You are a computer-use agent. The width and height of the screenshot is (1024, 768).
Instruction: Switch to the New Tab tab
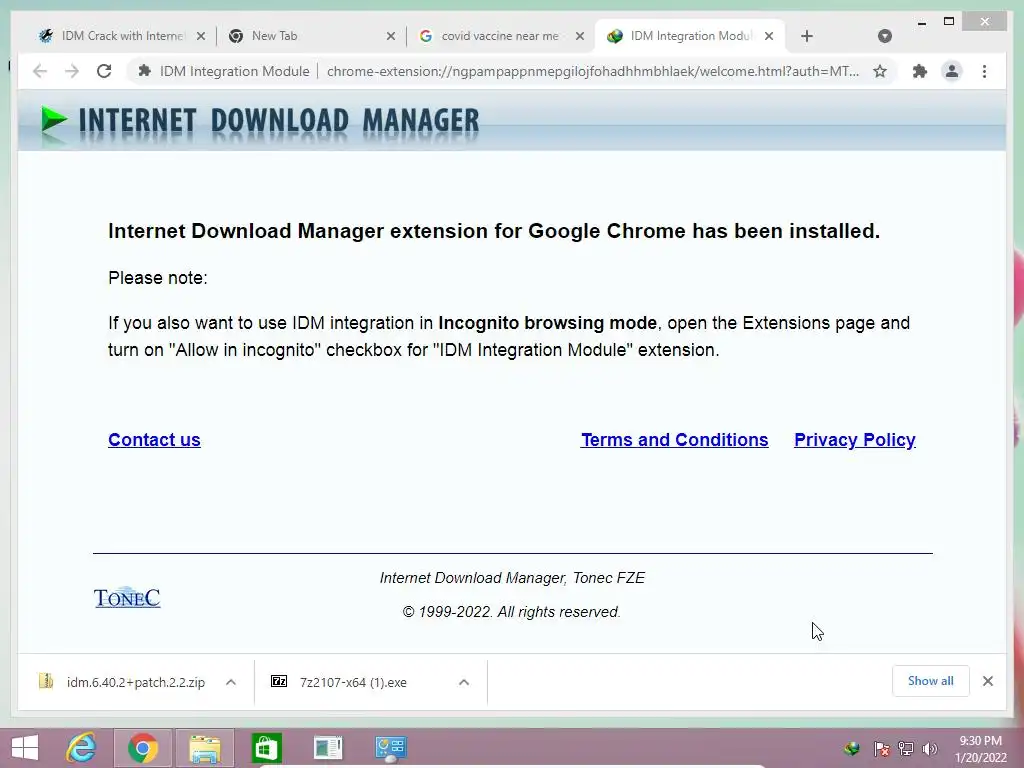[312, 36]
